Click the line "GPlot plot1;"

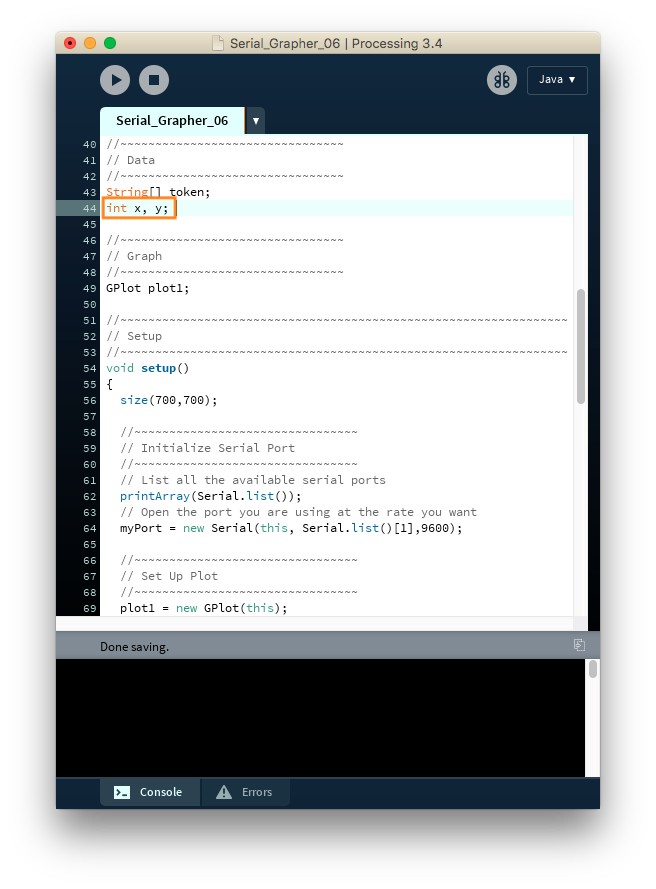click(147, 288)
